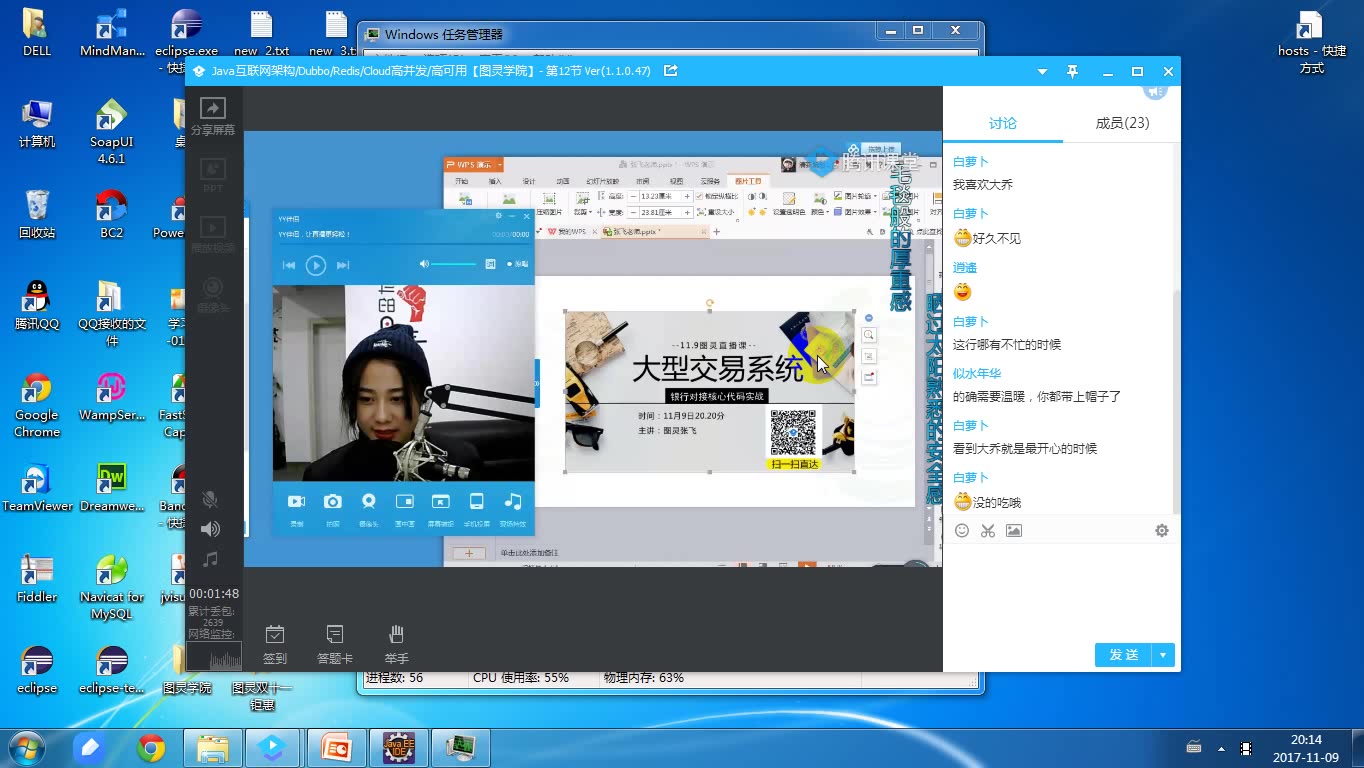Open the title bar dropdown arrow menu
Viewport: 1364px width, 768px height.
pos(1043,72)
